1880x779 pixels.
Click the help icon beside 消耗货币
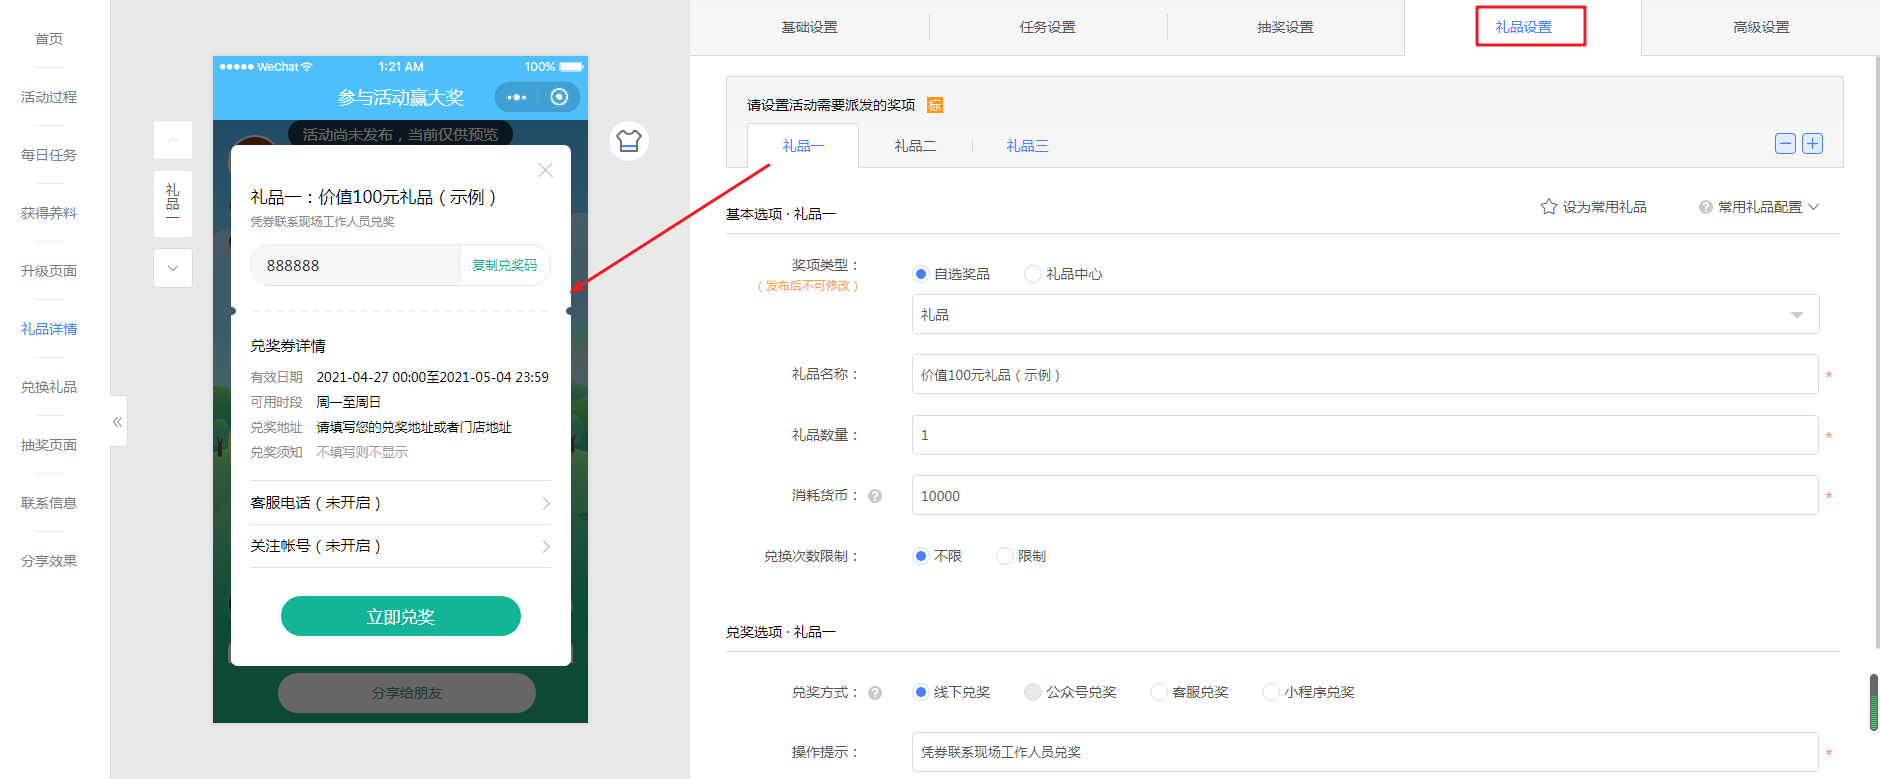coord(875,496)
